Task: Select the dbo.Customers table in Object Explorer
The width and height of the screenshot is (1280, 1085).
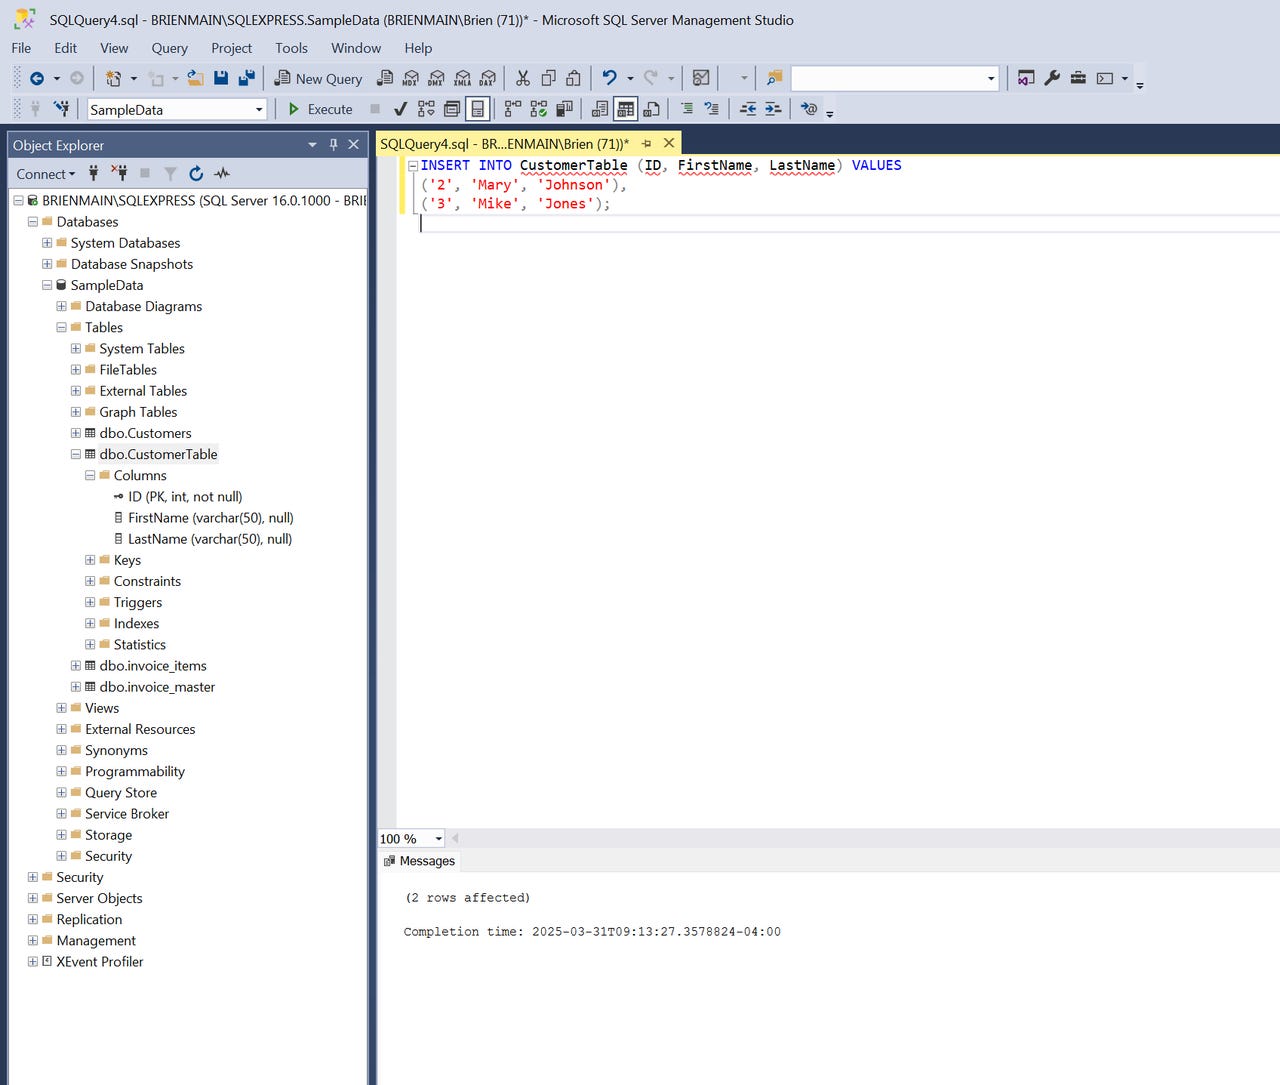Action: [x=145, y=433]
